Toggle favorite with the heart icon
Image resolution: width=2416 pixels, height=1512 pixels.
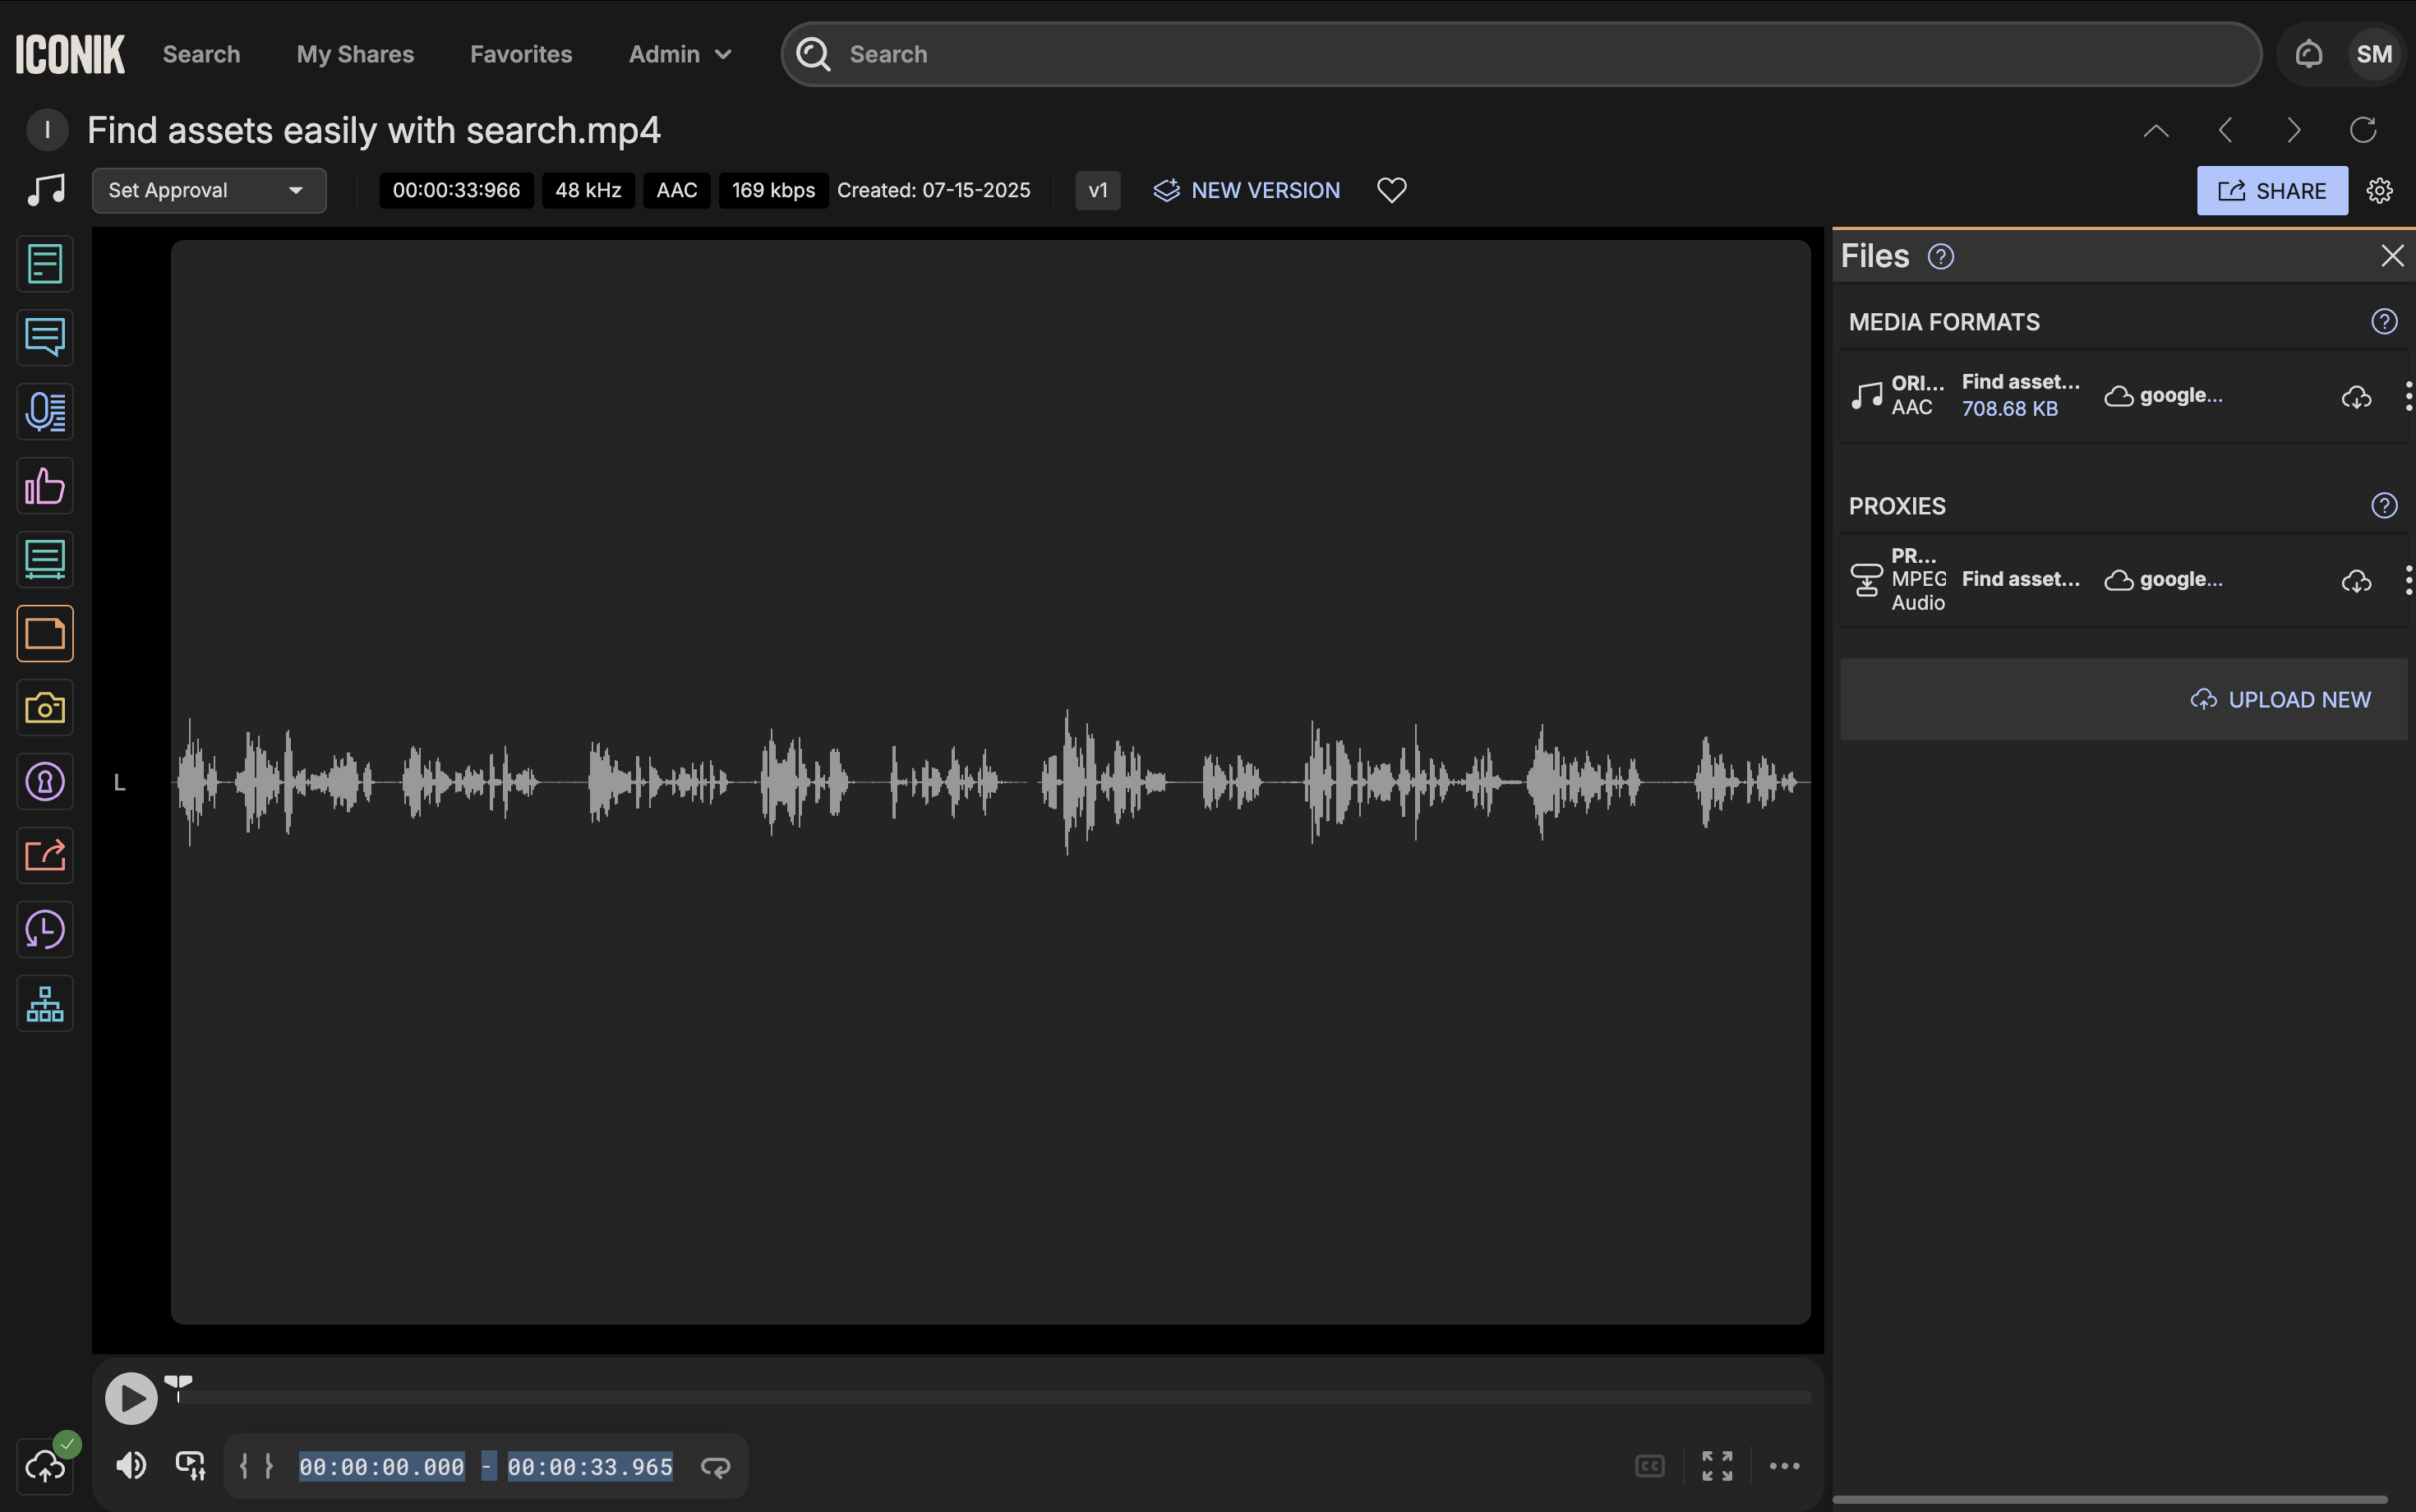[1391, 190]
